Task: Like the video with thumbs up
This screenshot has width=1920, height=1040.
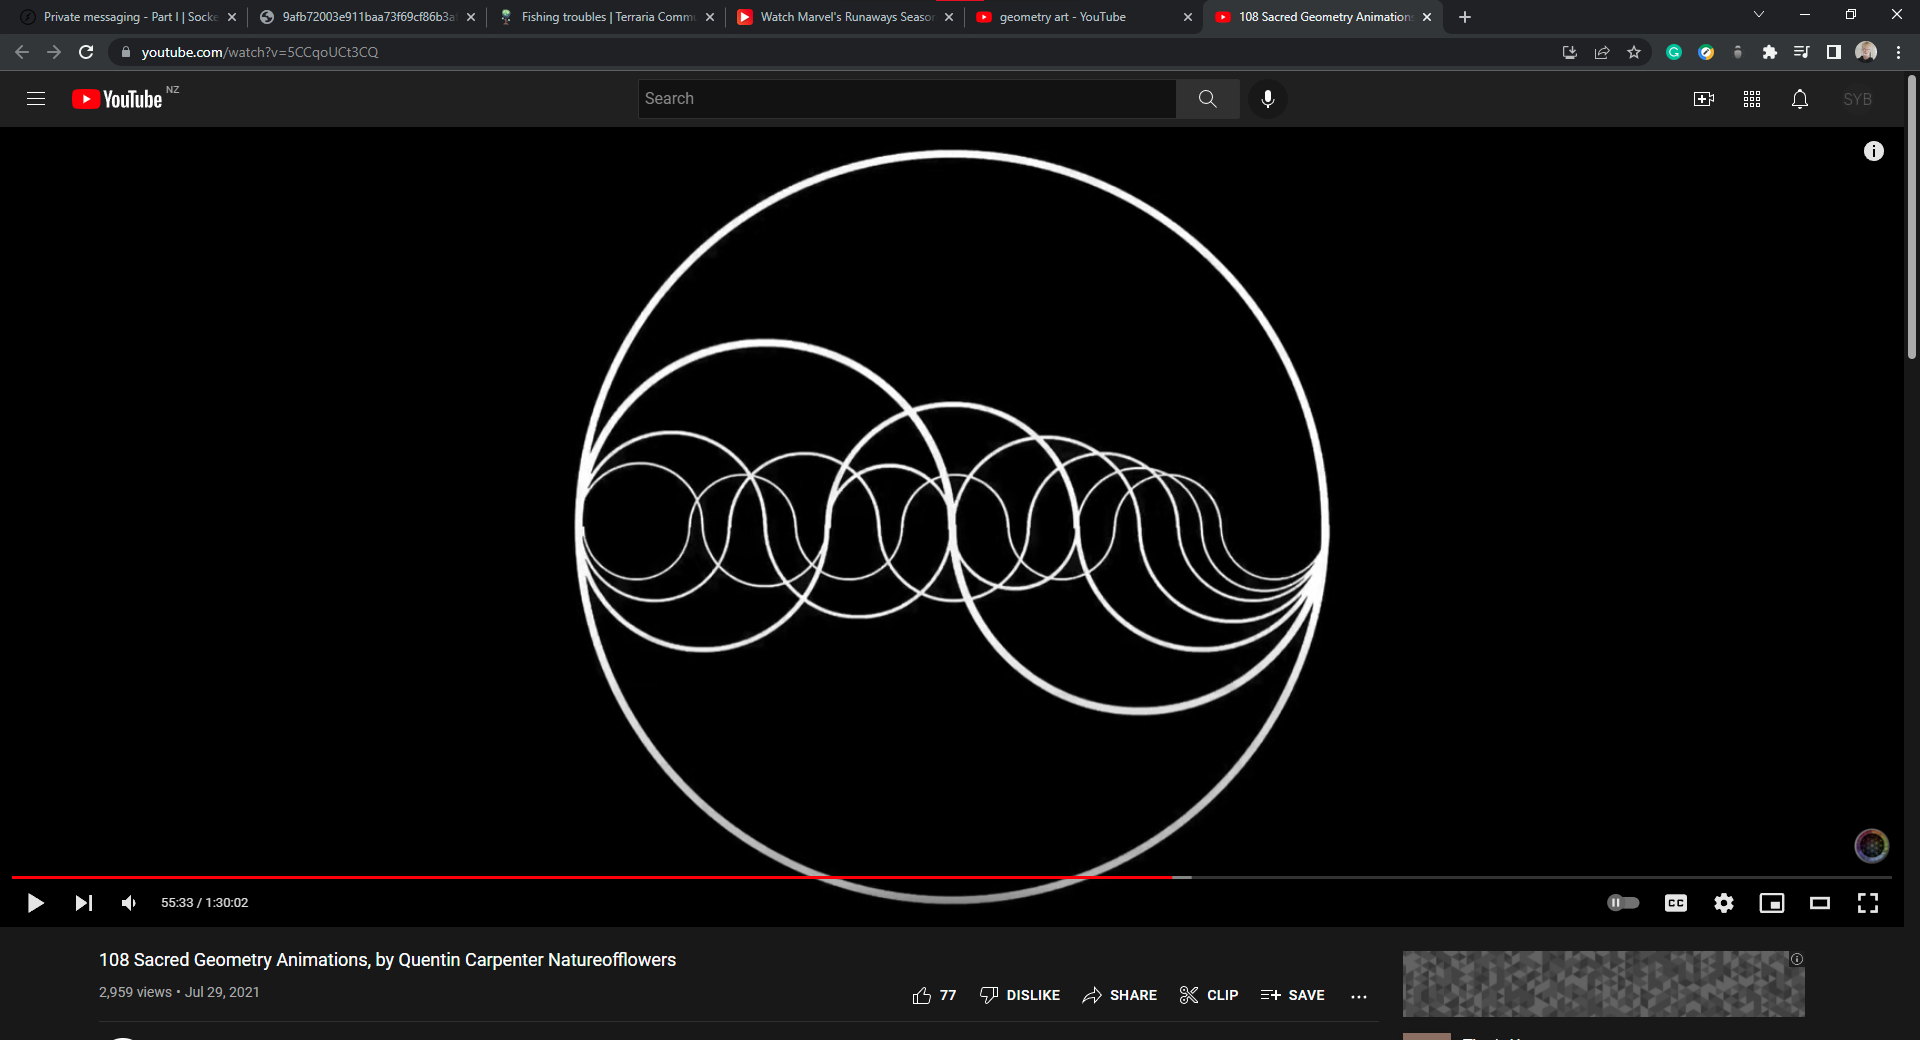Action: [x=922, y=995]
